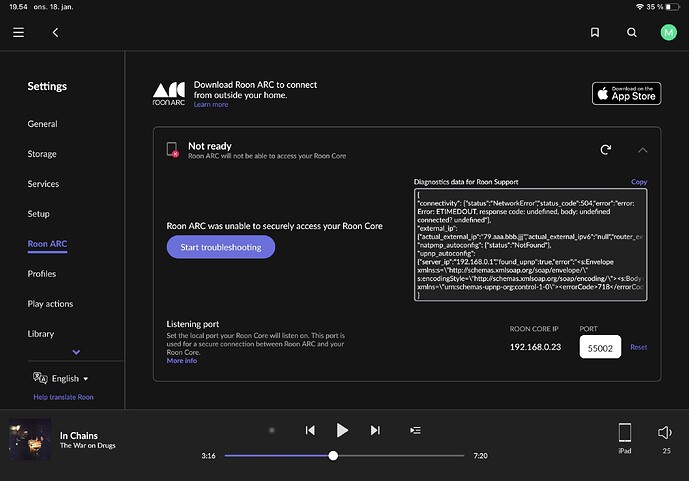This screenshot has width=689, height=481.
Task: Open Play actions settings
Action: click(50, 304)
